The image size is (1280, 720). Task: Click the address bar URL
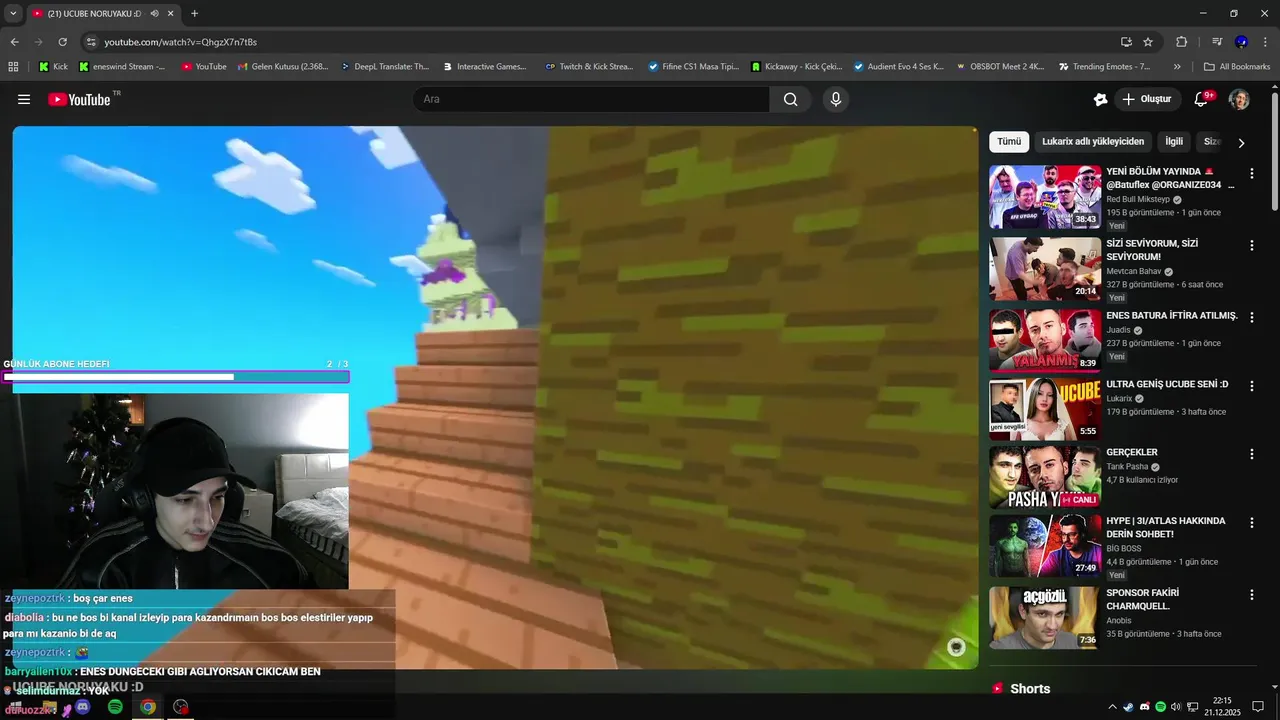tap(180, 42)
